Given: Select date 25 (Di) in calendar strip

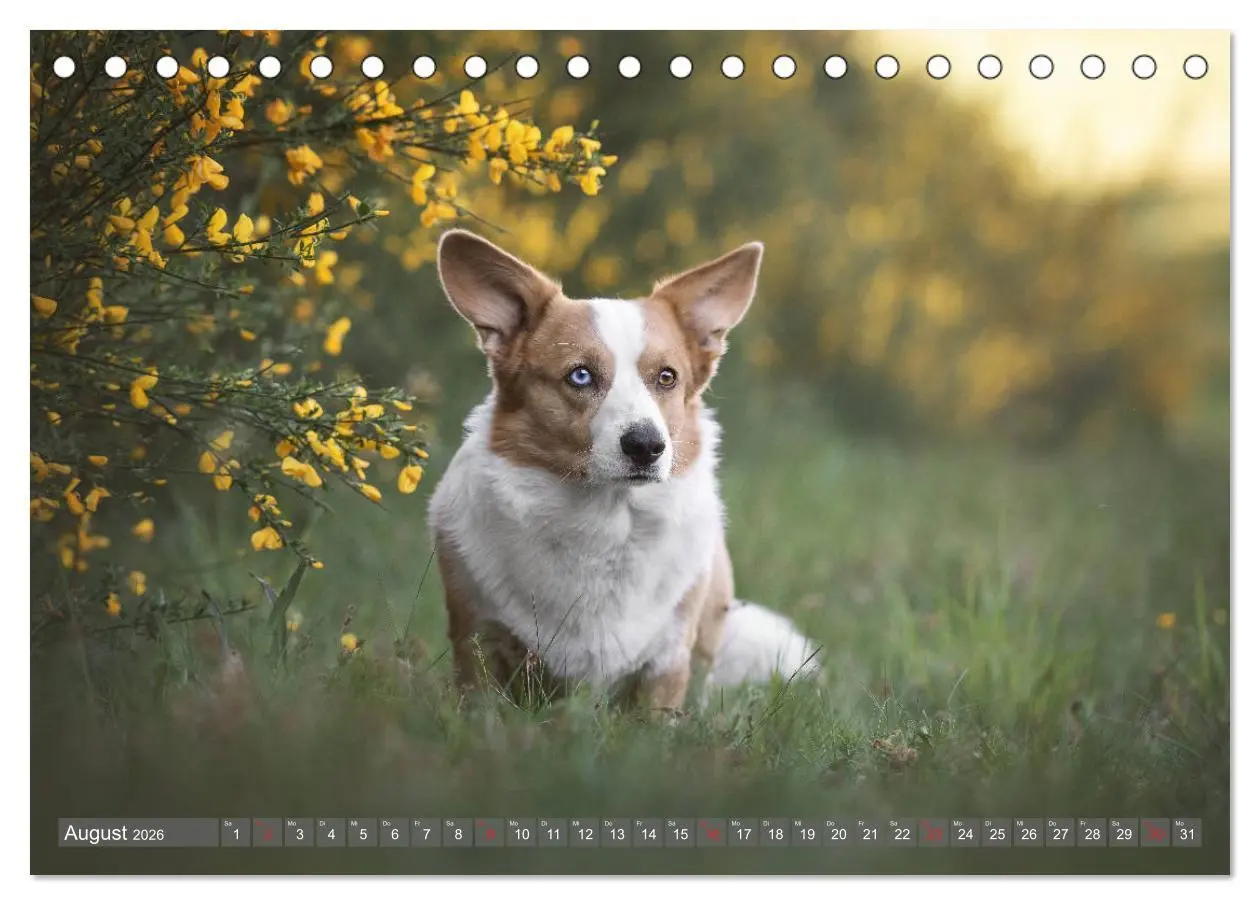Looking at the screenshot, I should [x=997, y=833].
